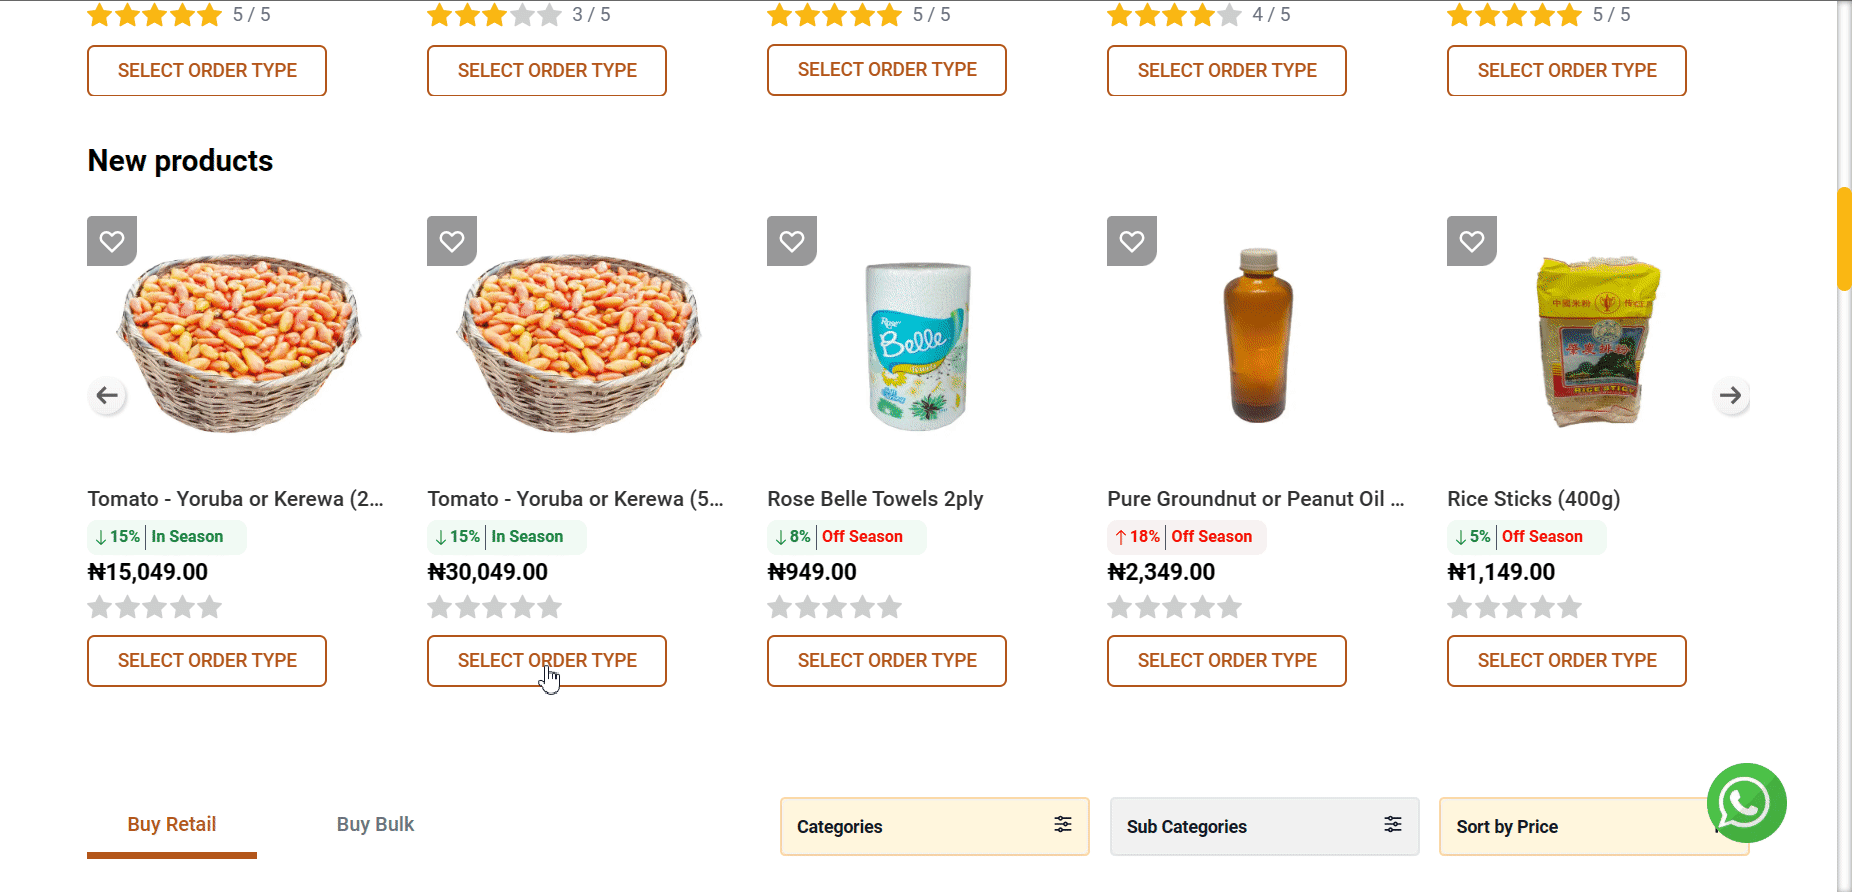
Task: Click the Sub Categories filter sliders icon
Action: 1392,824
